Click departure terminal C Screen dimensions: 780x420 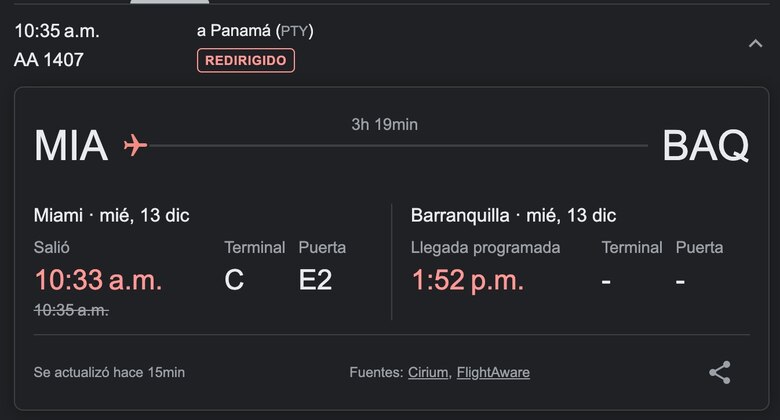[234, 280]
